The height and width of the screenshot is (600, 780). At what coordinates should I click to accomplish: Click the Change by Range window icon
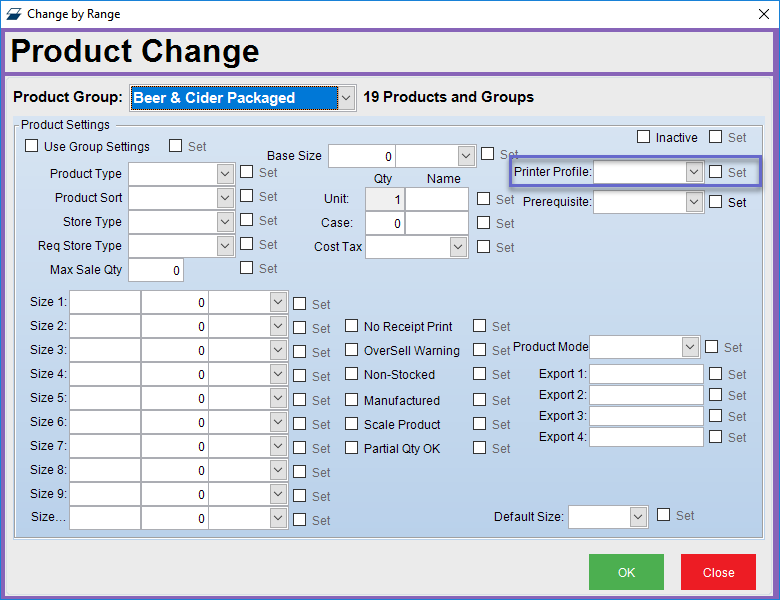[14, 14]
